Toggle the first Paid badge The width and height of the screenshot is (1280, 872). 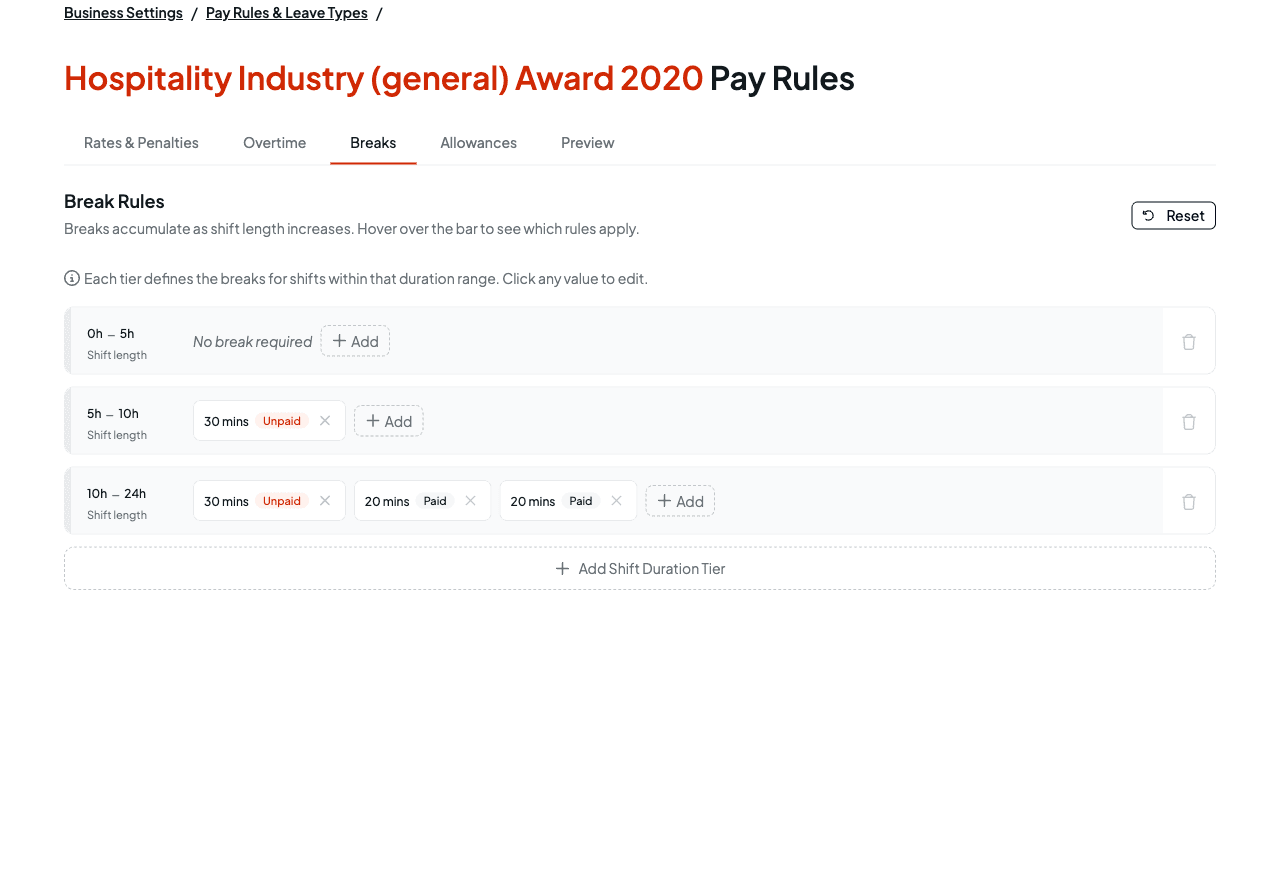tap(435, 501)
